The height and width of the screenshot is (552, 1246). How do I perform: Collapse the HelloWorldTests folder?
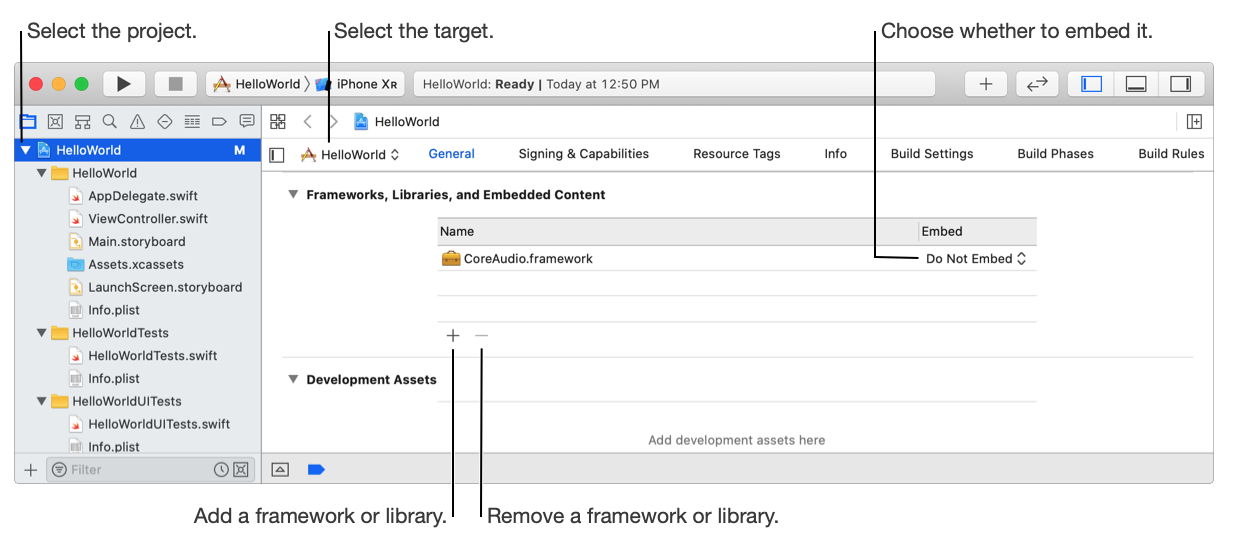click(42, 333)
